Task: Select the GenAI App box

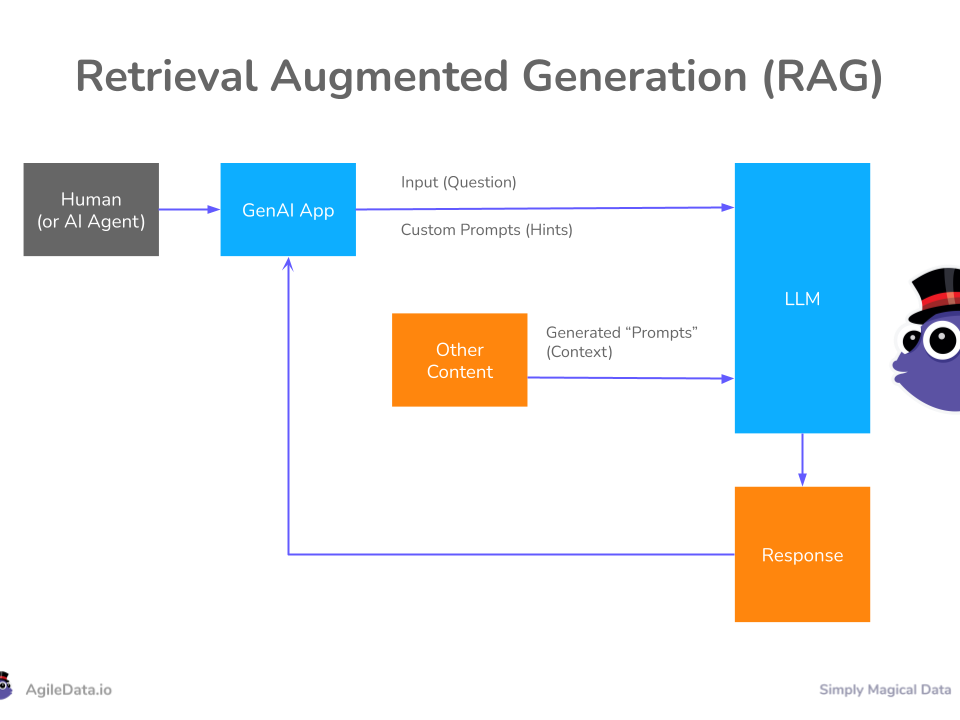Action: (x=288, y=209)
